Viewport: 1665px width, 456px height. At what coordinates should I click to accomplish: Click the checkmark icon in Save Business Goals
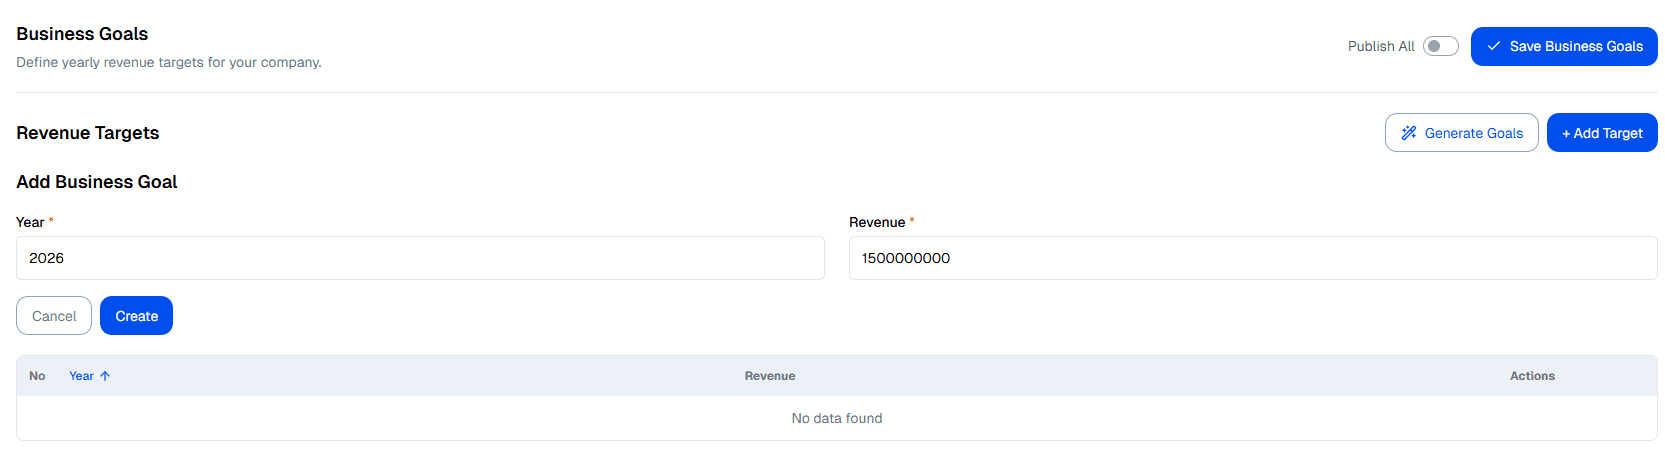(x=1493, y=46)
